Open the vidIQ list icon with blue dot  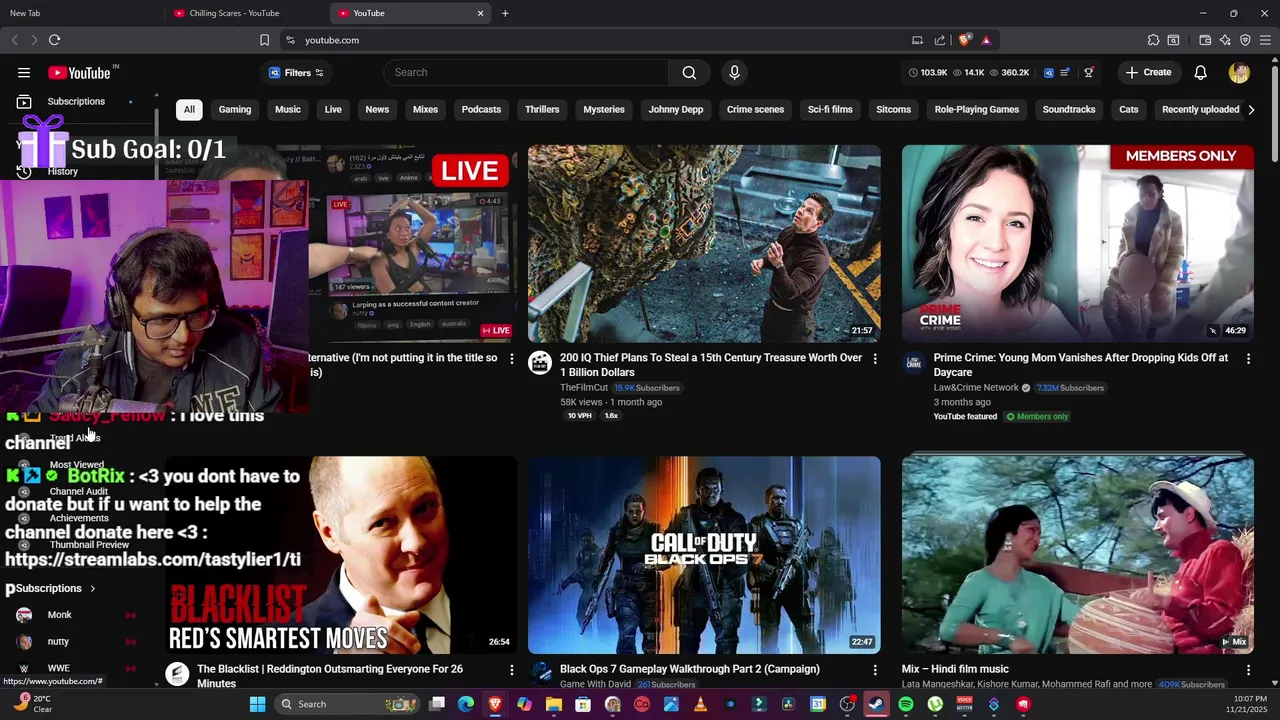click(1065, 72)
